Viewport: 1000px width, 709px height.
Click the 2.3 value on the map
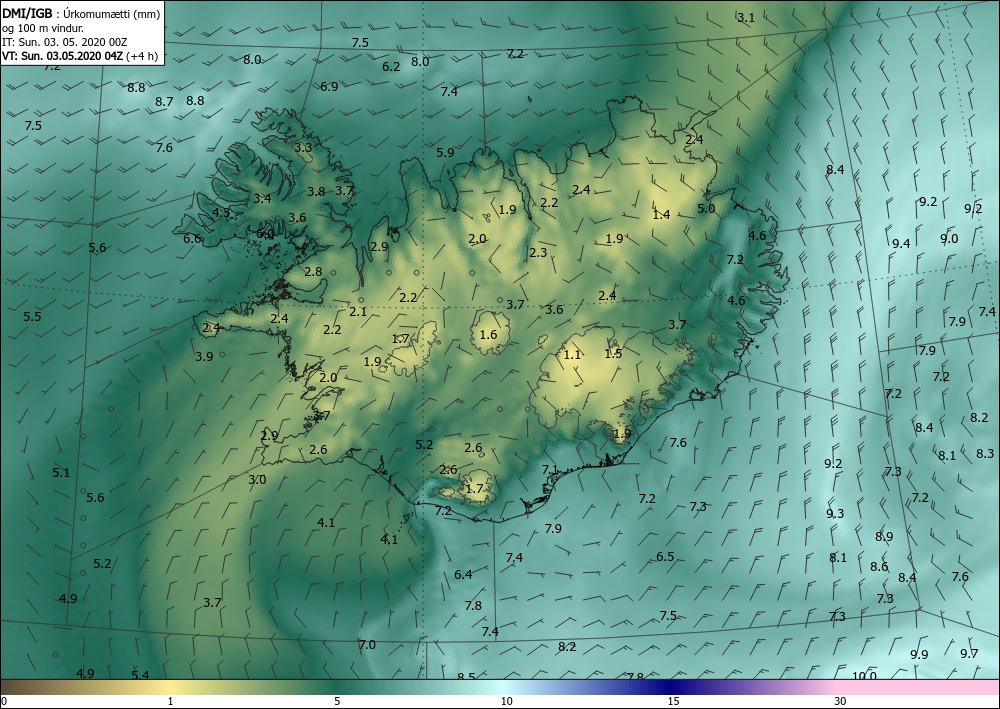538,252
